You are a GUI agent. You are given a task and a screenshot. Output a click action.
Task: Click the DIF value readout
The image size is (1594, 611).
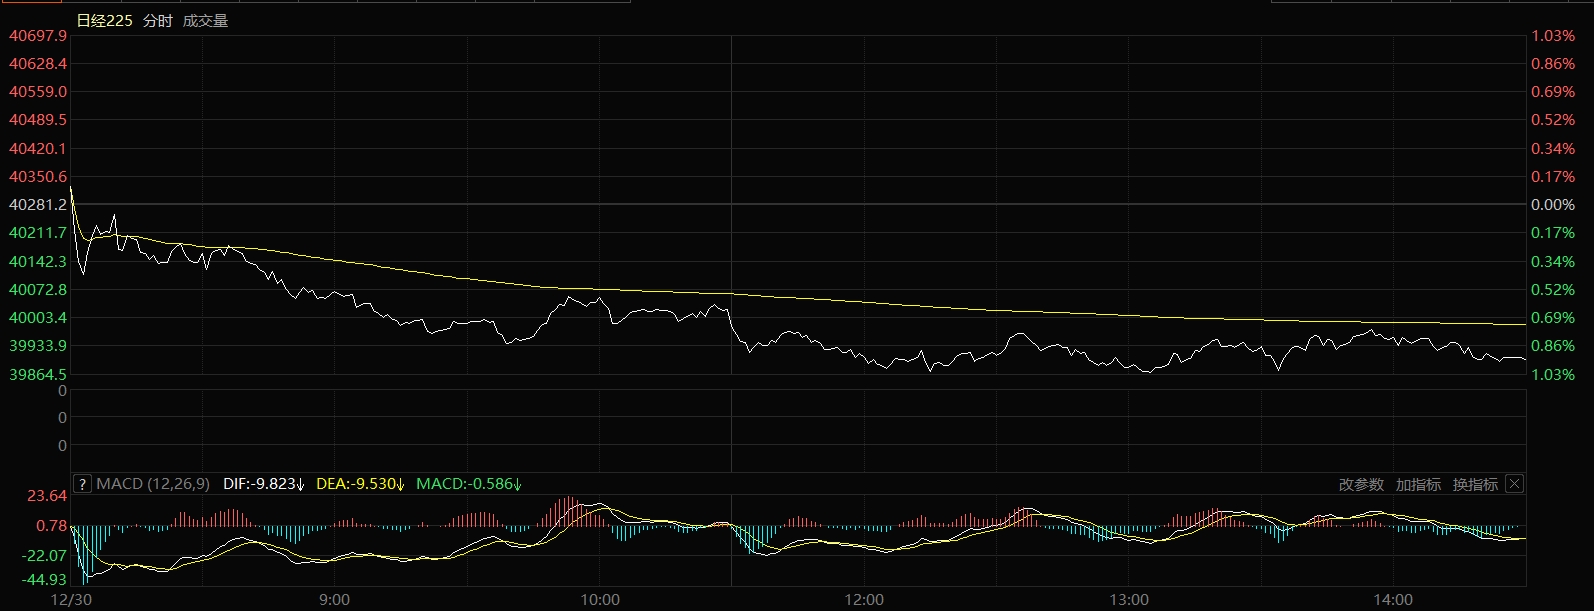263,484
